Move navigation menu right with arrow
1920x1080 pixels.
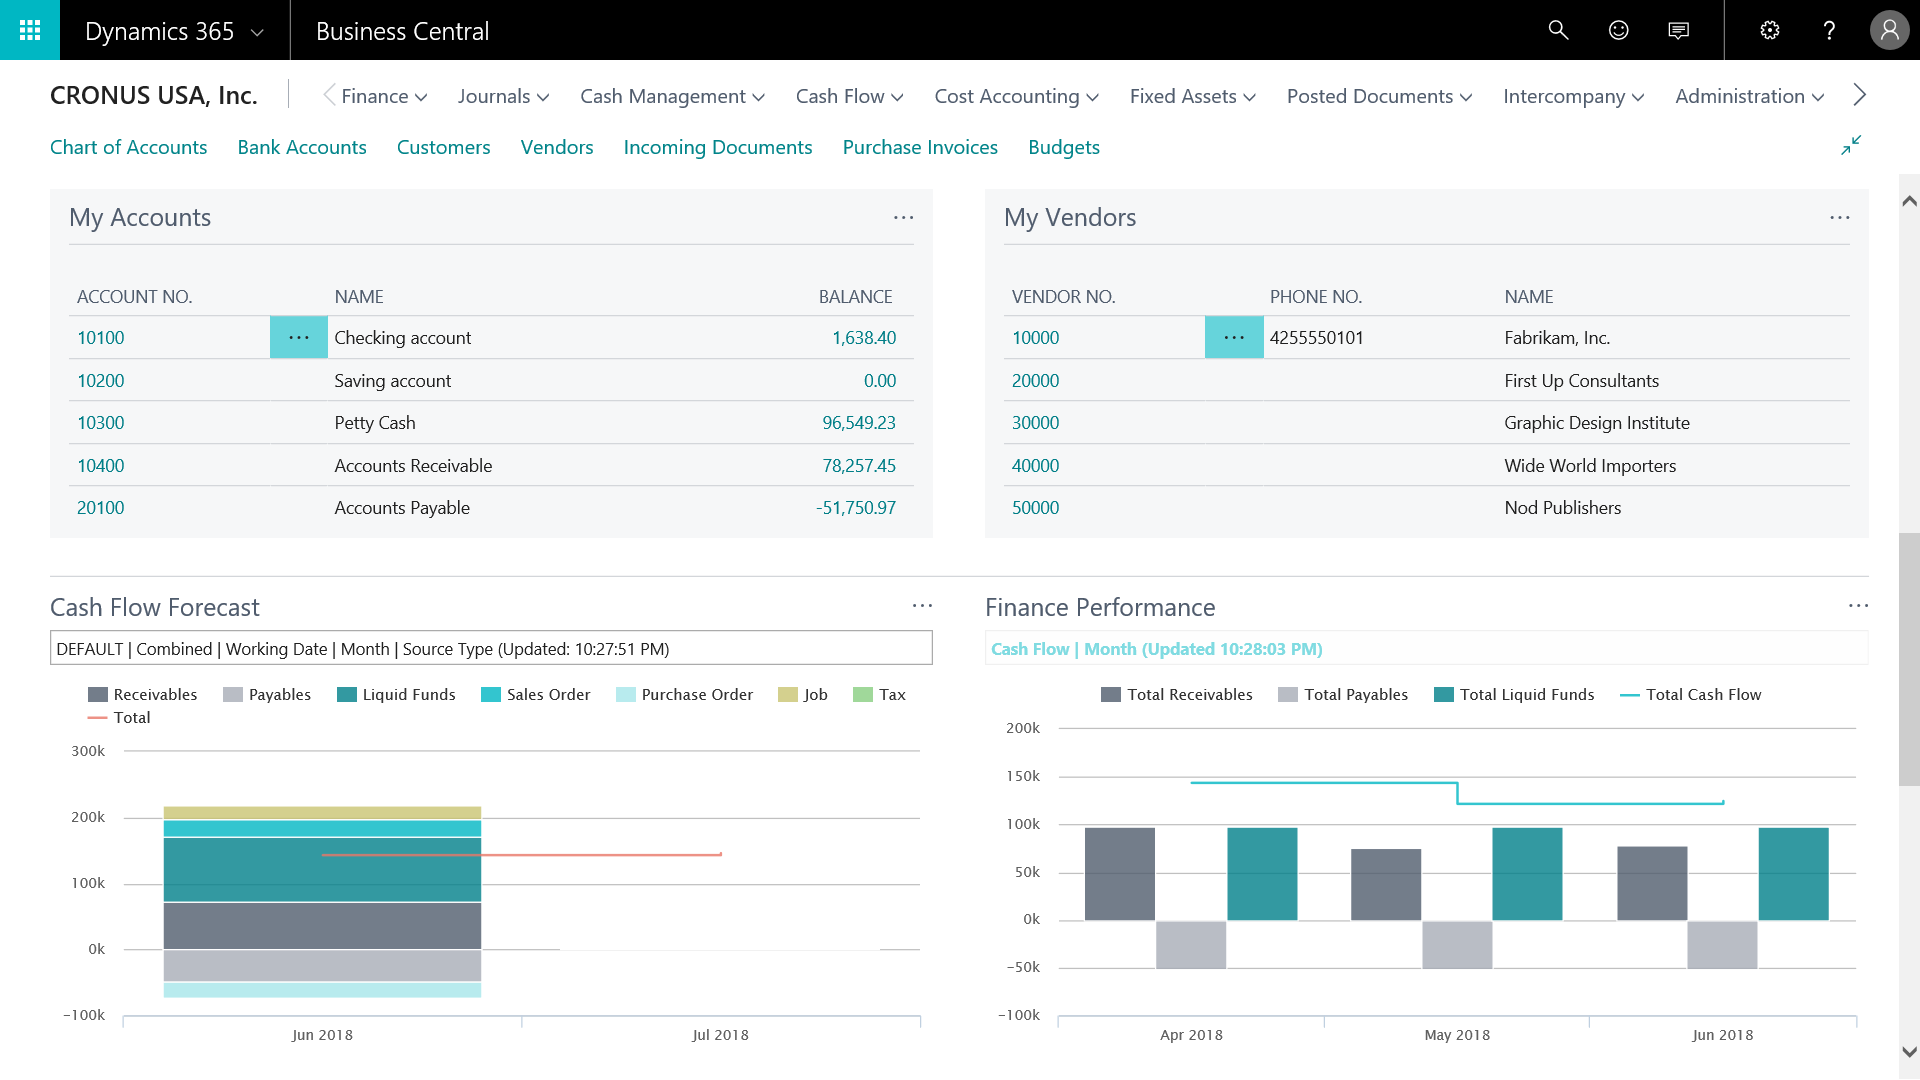1859,95
